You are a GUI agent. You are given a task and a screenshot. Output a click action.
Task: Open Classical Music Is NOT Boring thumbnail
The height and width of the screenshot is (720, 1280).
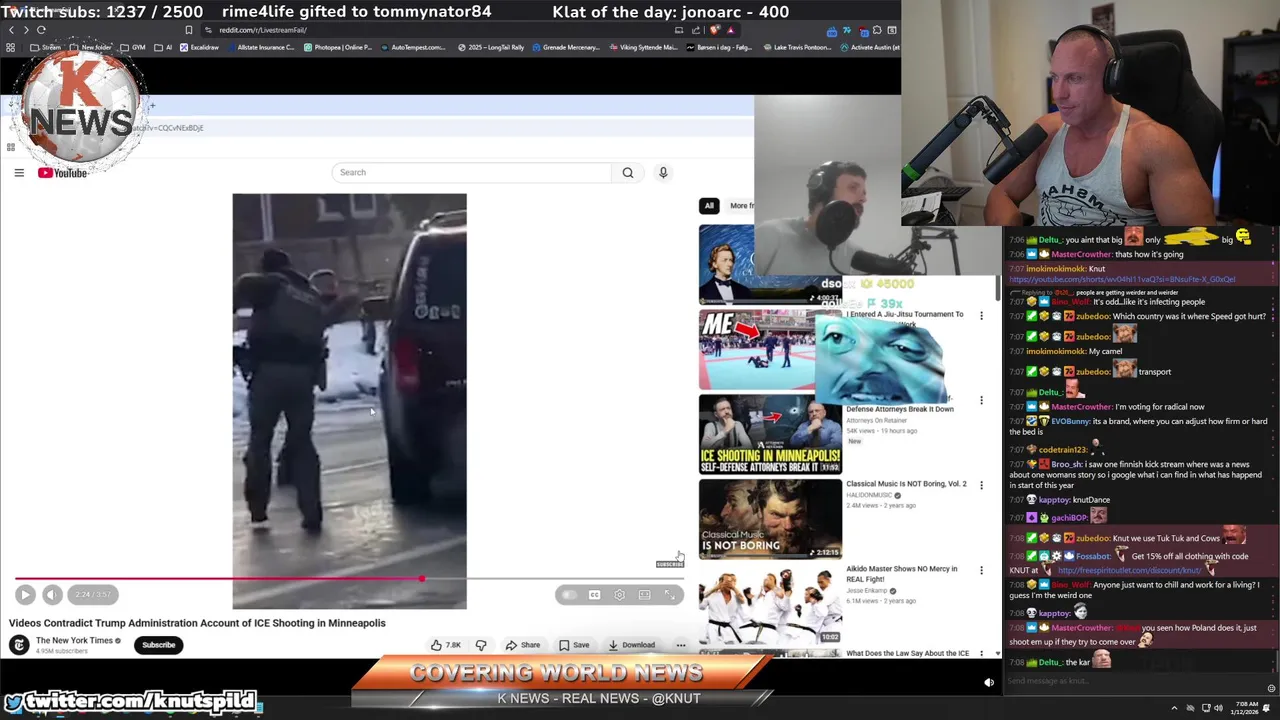pyautogui.click(x=770, y=519)
